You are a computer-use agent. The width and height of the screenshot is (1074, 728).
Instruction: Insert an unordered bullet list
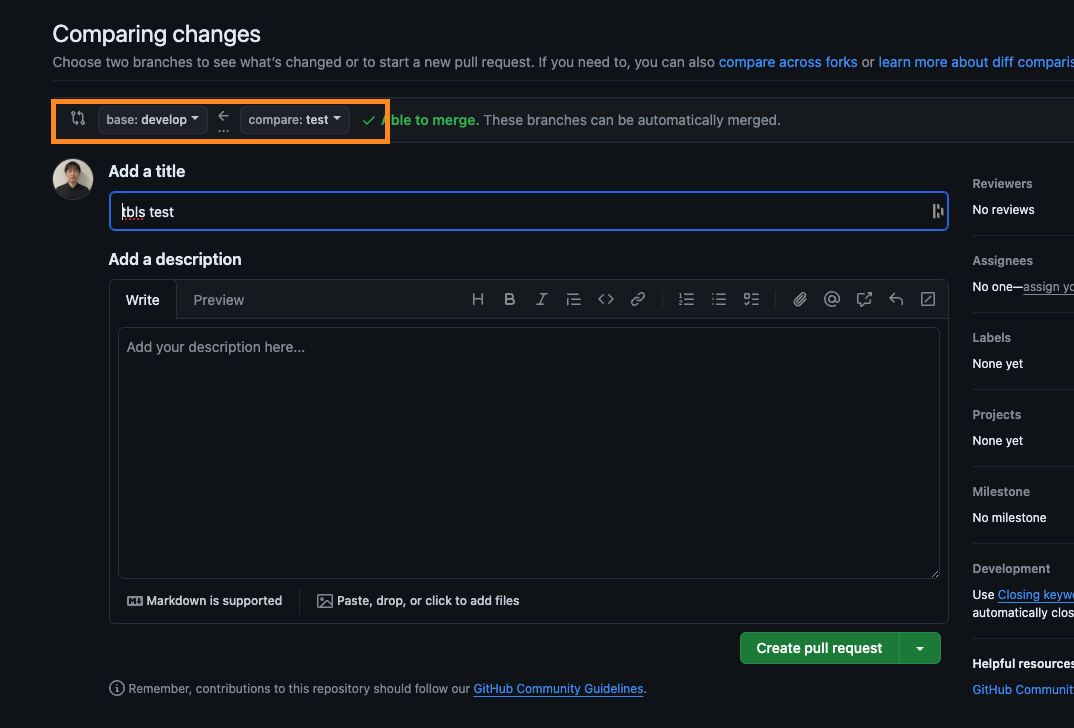coord(719,299)
